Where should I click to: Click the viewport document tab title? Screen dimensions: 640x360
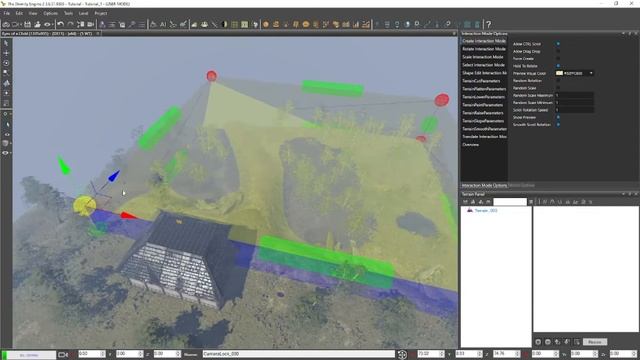47,33
